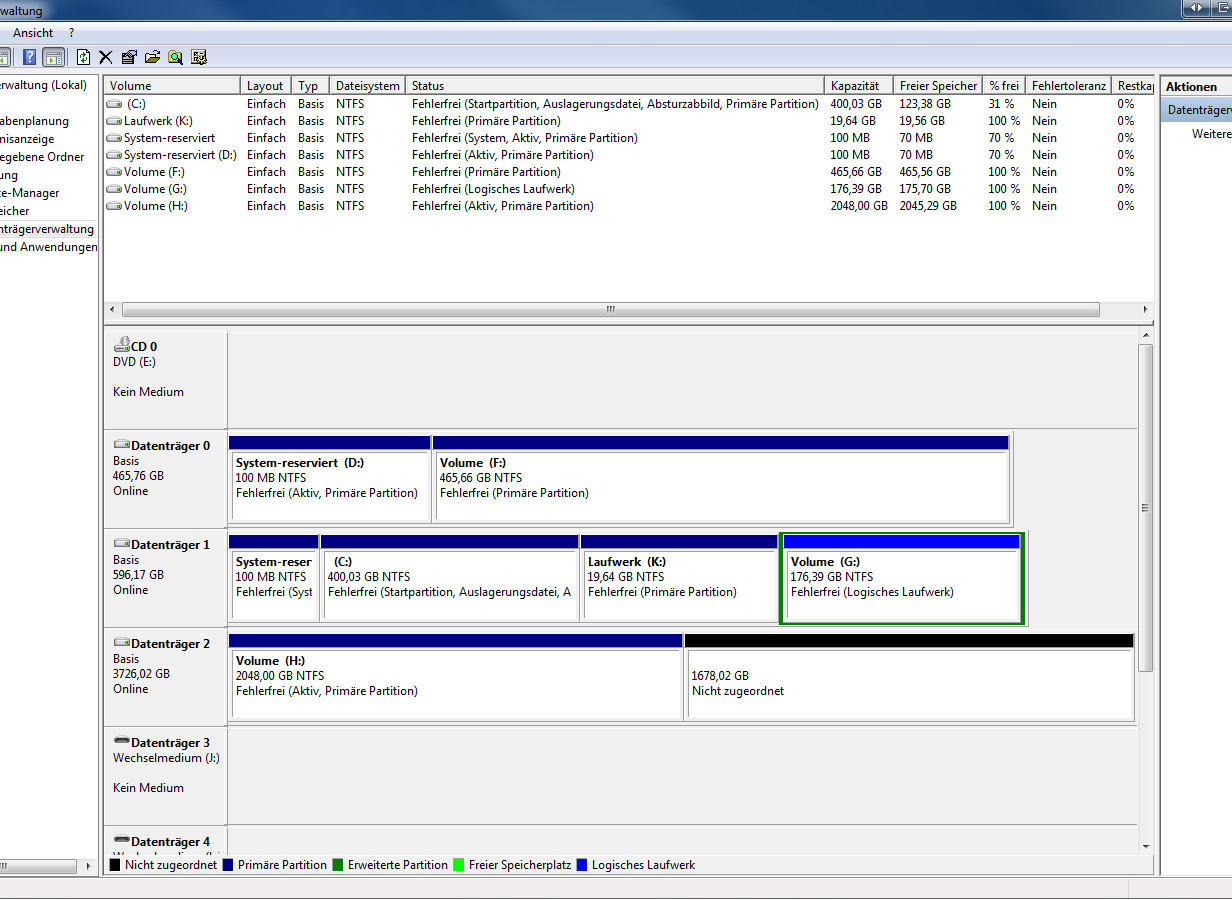Click volume list scrollbar right arrow

(x=1145, y=310)
